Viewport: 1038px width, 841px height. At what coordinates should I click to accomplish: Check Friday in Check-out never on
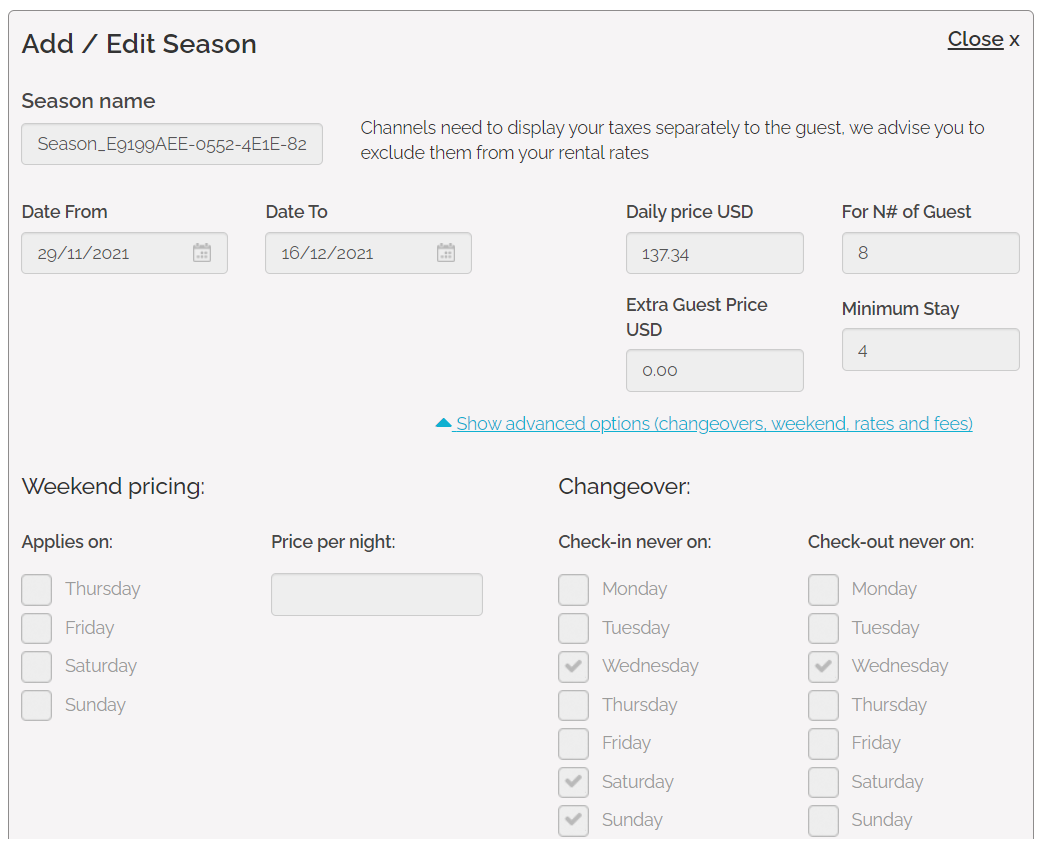(x=824, y=744)
